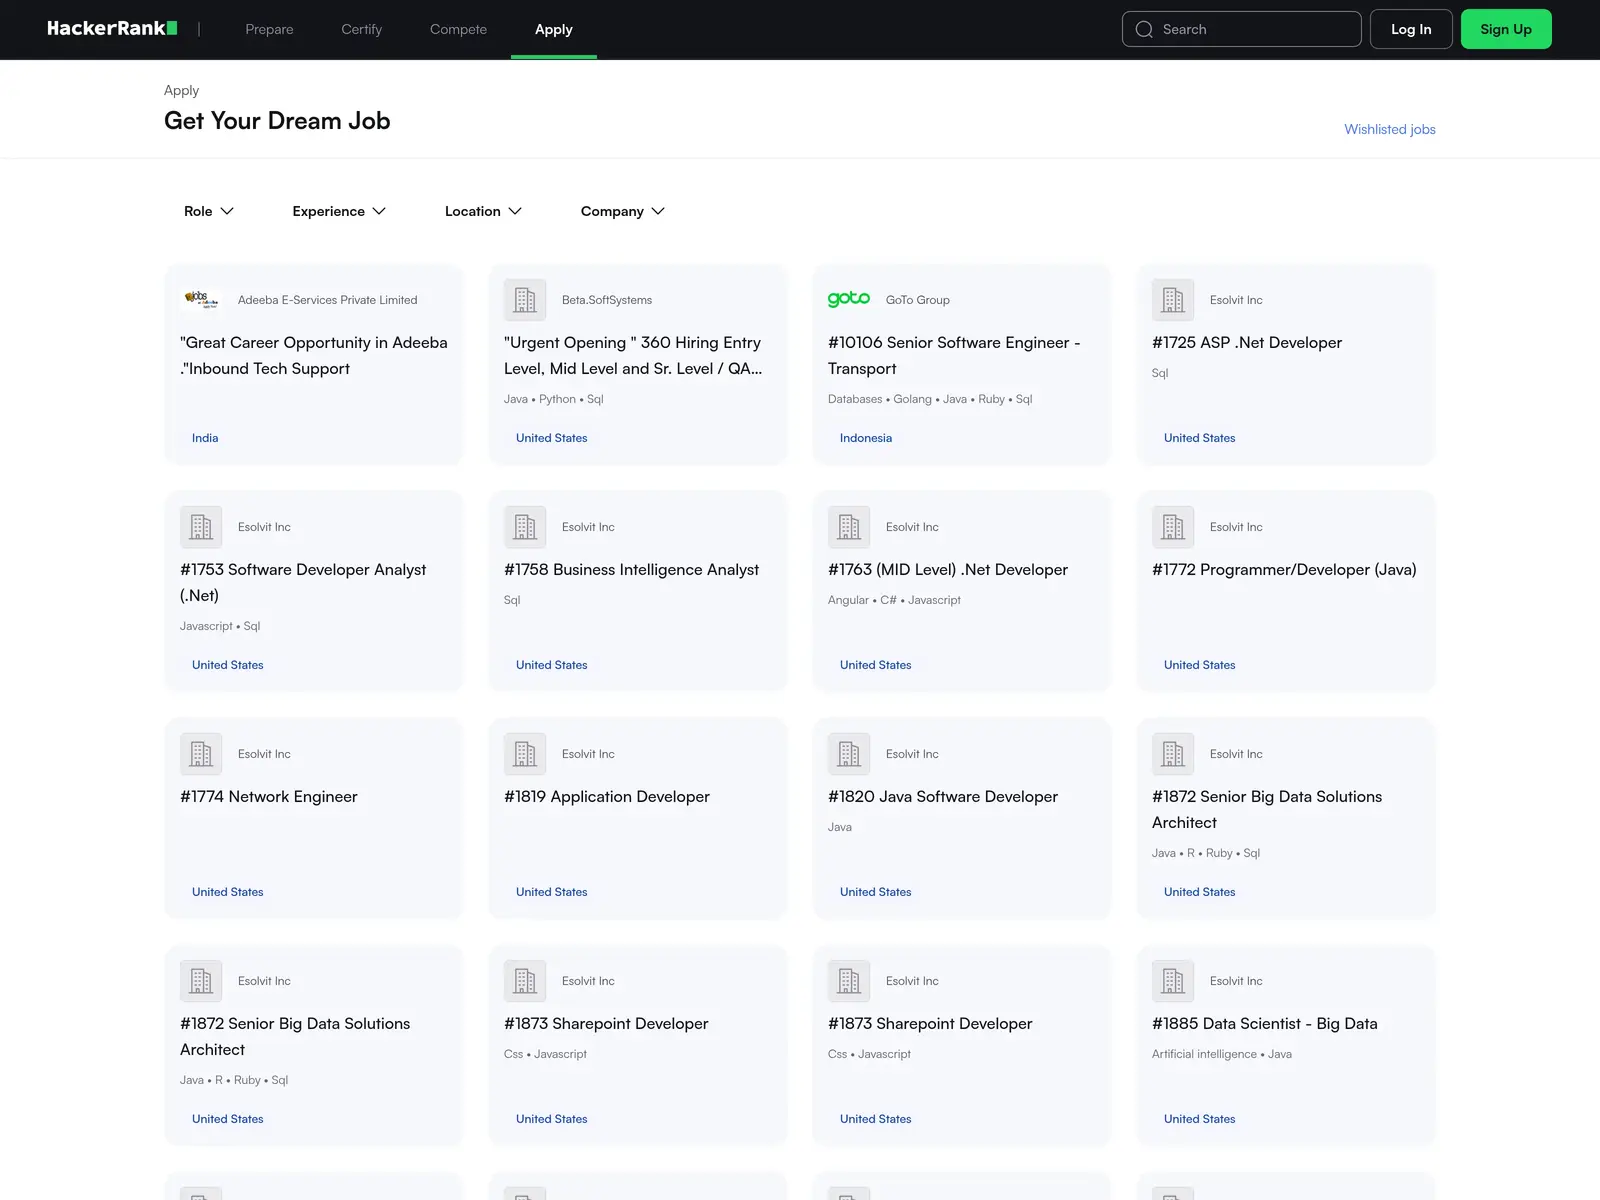Focus the Search input field

pos(1242,29)
